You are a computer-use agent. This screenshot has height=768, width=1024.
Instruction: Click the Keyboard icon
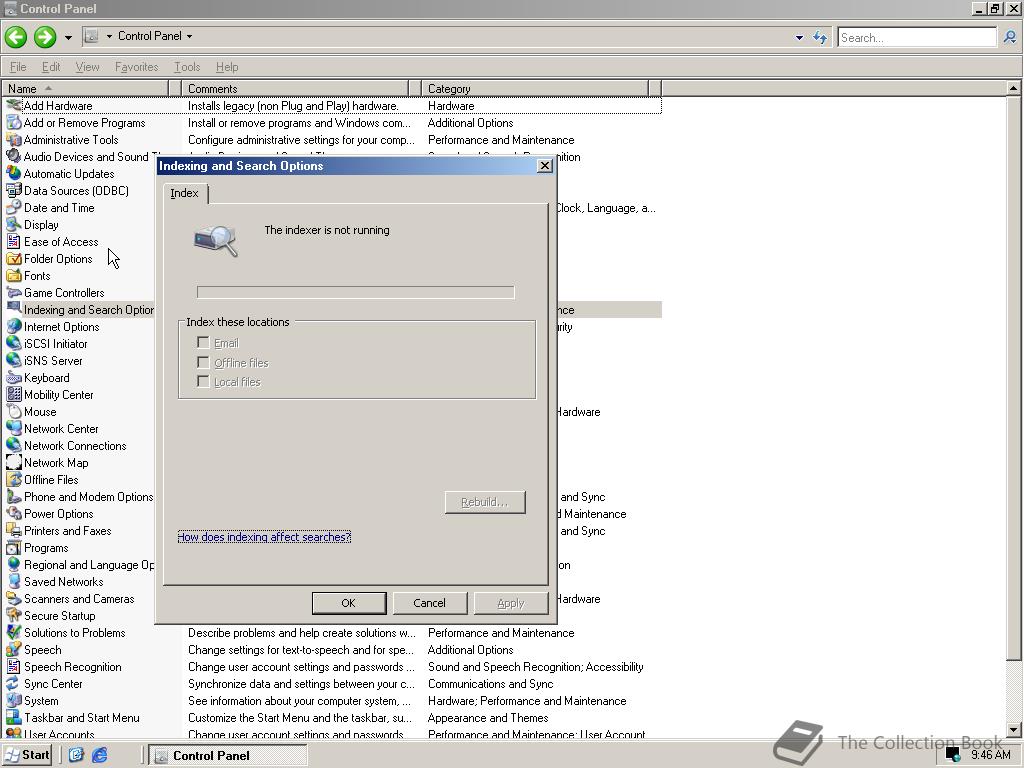(x=13, y=377)
